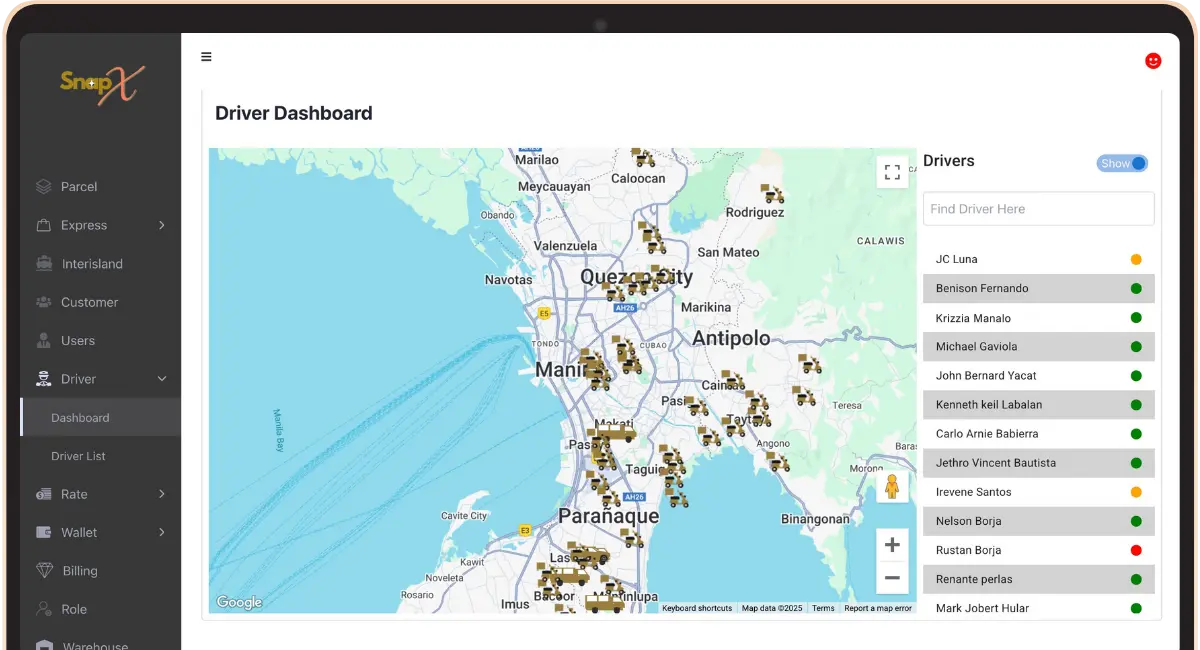The height and width of the screenshot is (650, 1200).
Task: Zoom in on the map
Action: [892, 545]
